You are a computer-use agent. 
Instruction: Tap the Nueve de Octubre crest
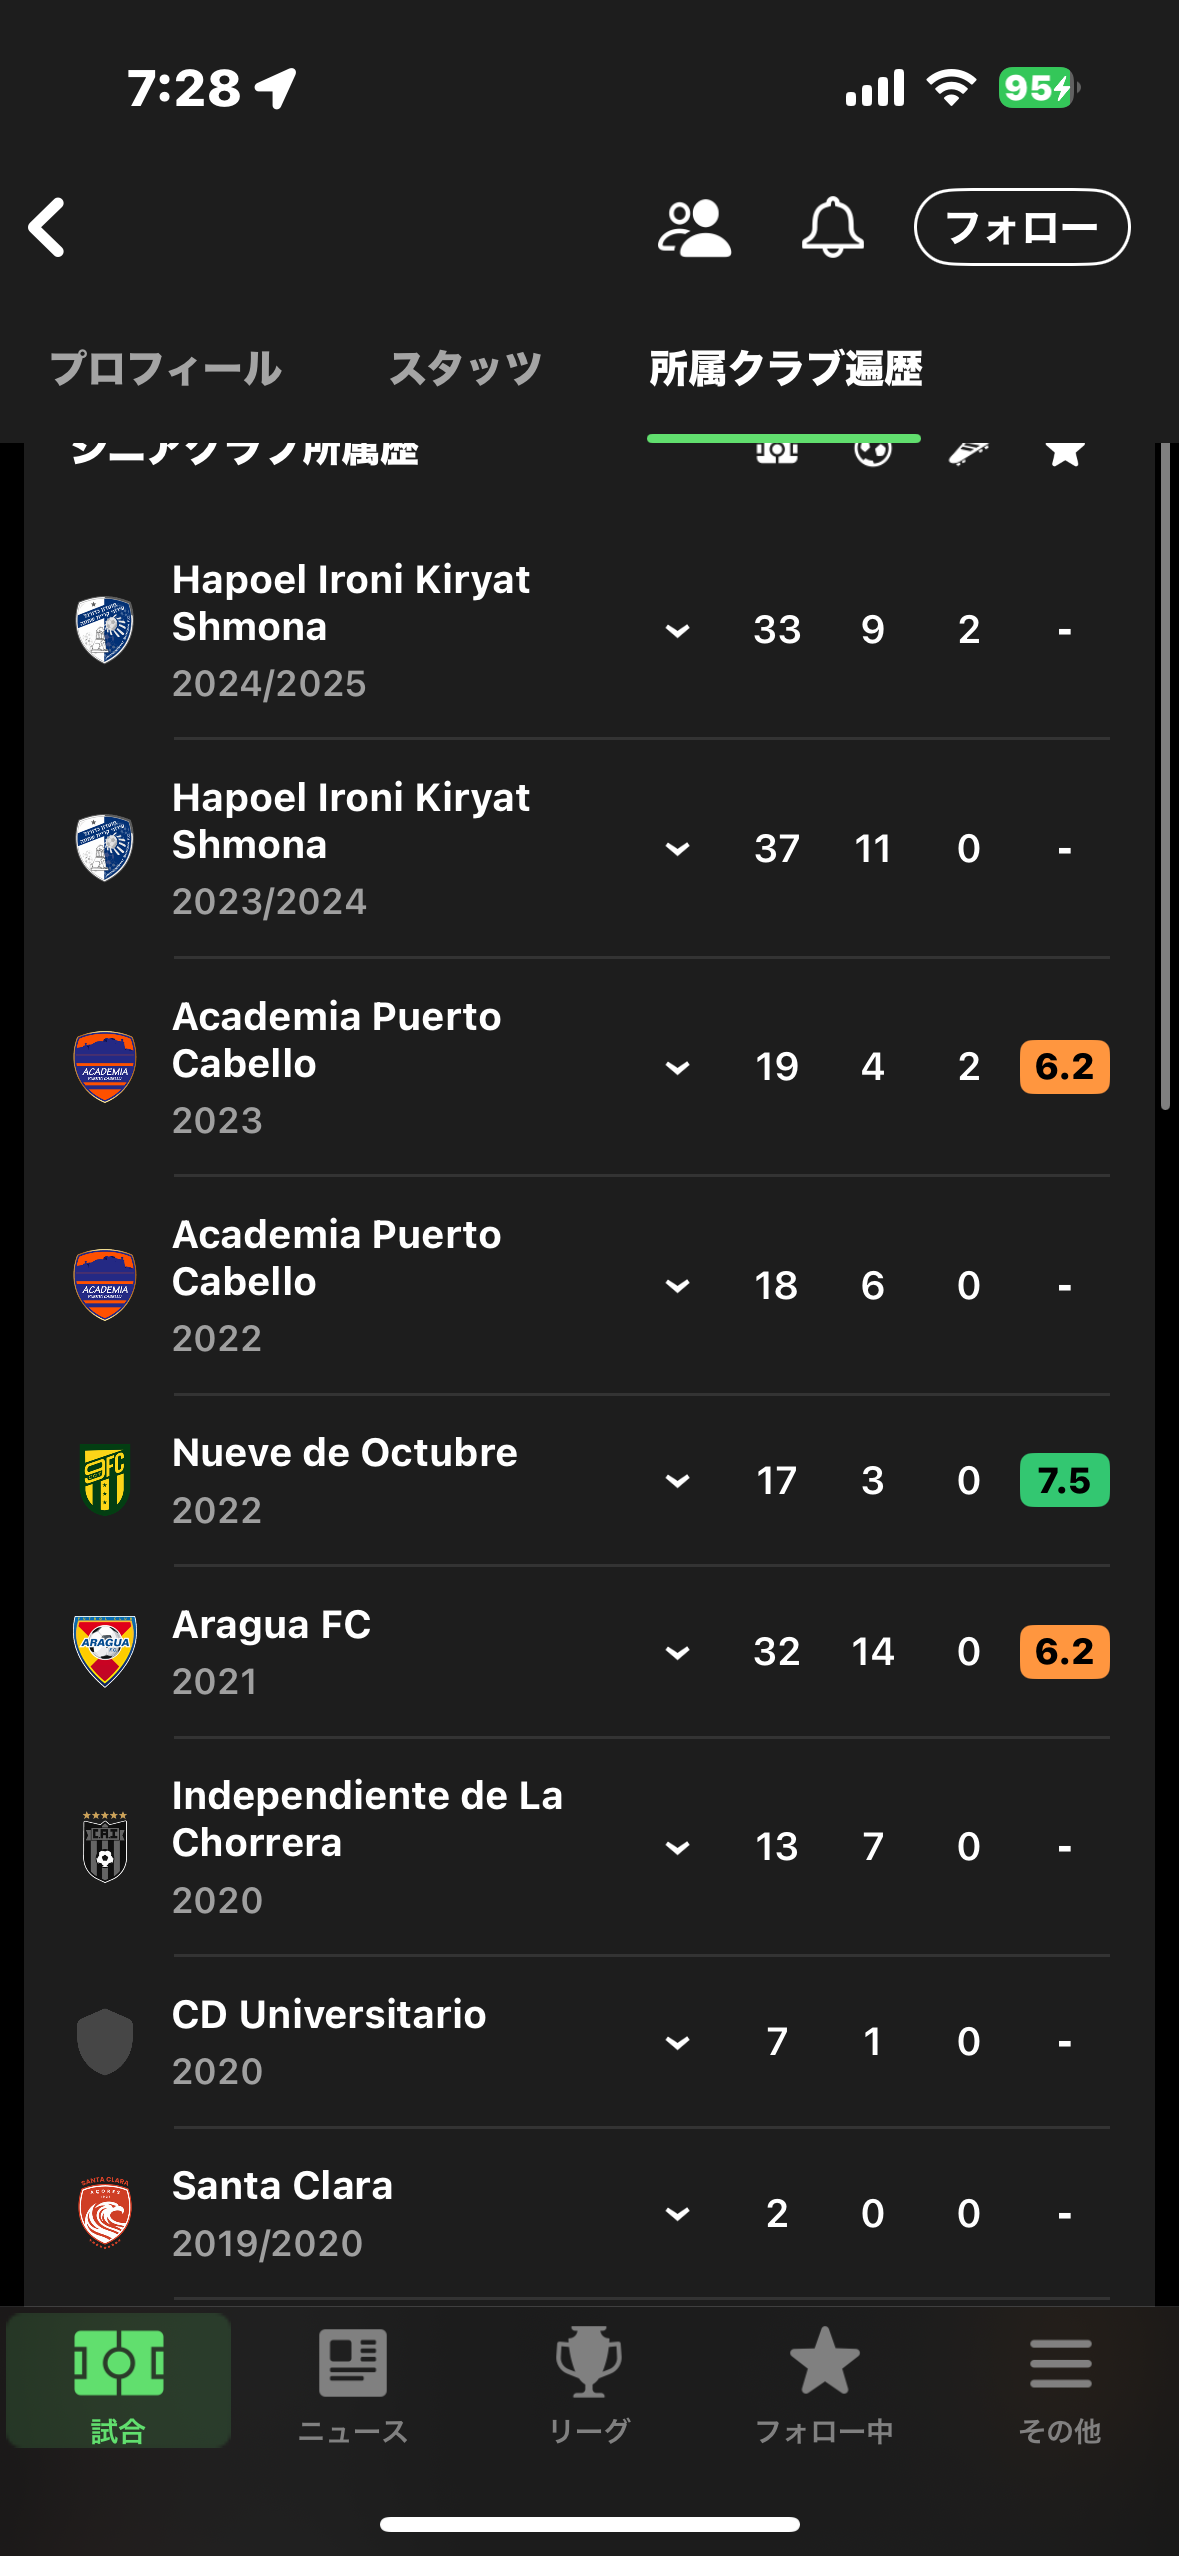[x=105, y=1479]
